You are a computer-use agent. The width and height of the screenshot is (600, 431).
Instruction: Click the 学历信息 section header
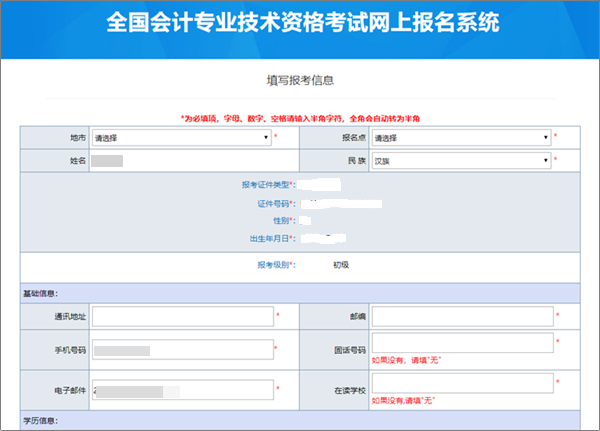pos(300,421)
